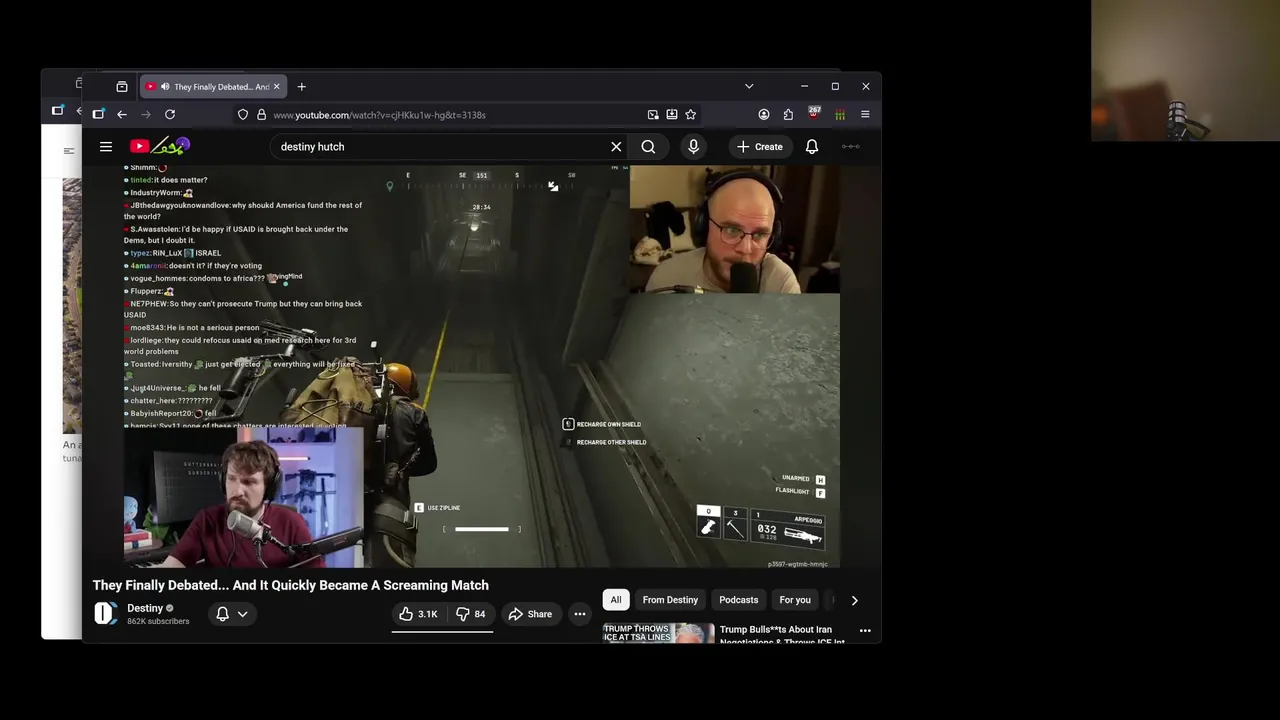The image size is (1280, 720).
Task: Click the Create button
Action: (x=760, y=147)
